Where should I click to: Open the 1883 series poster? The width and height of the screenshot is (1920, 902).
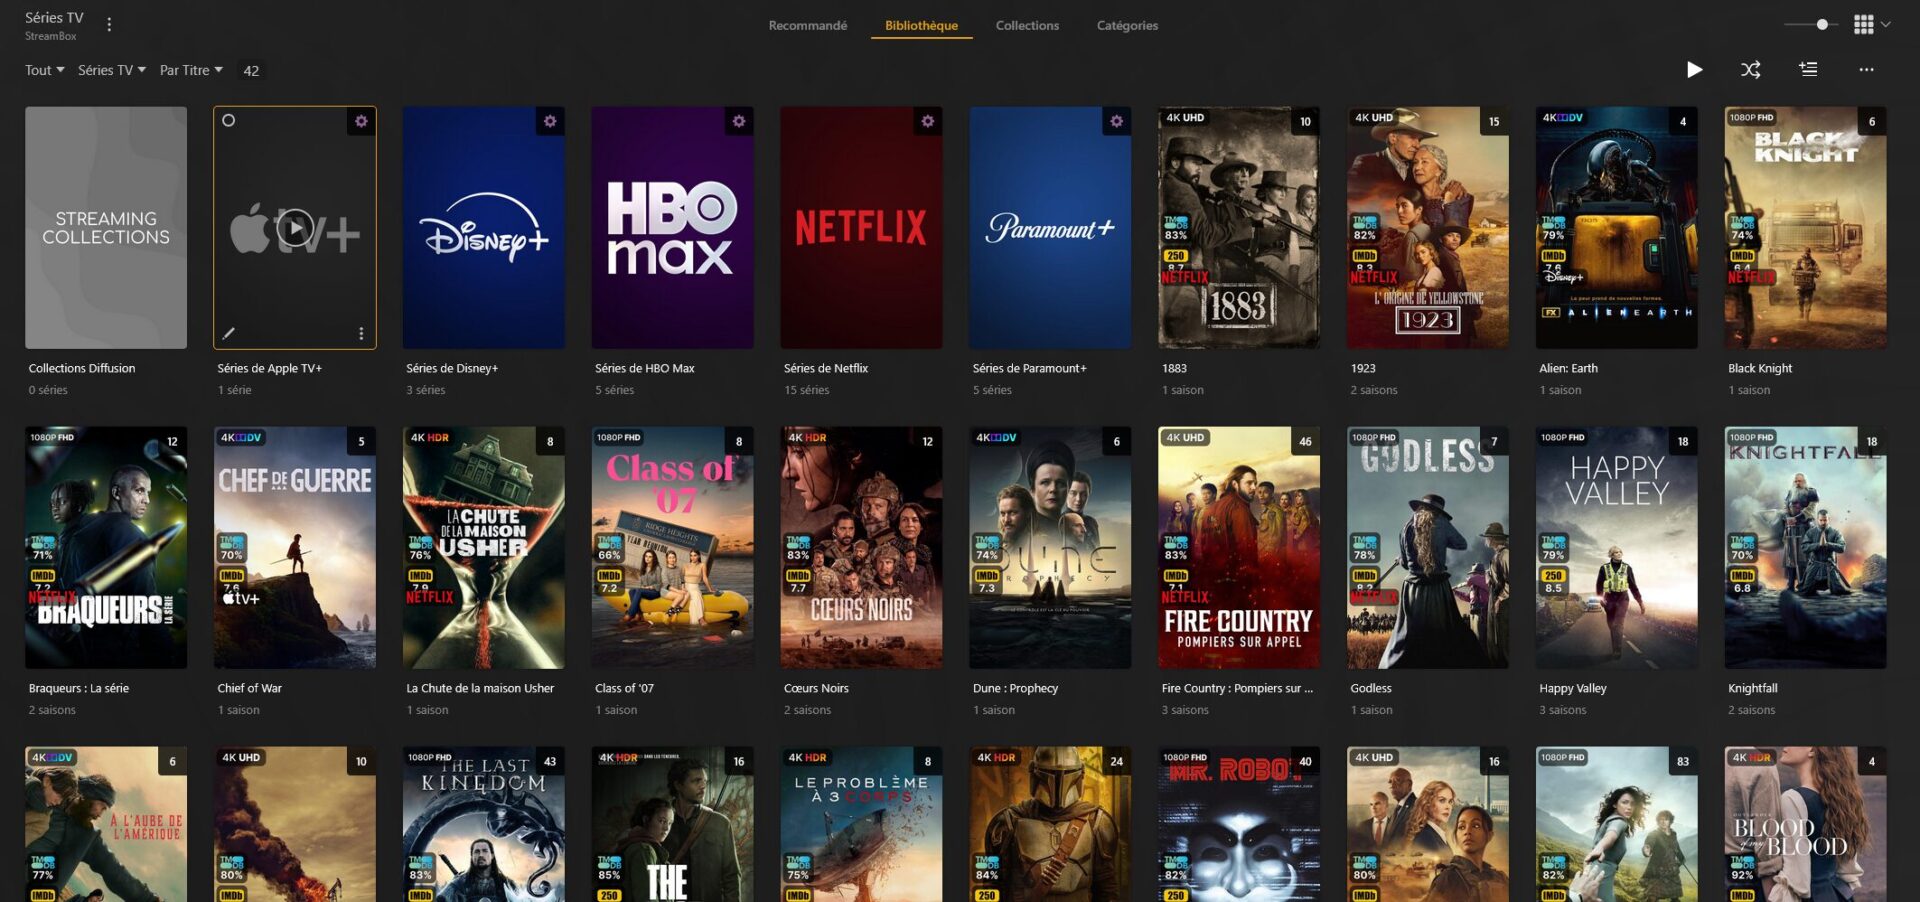pyautogui.click(x=1240, y=228)
